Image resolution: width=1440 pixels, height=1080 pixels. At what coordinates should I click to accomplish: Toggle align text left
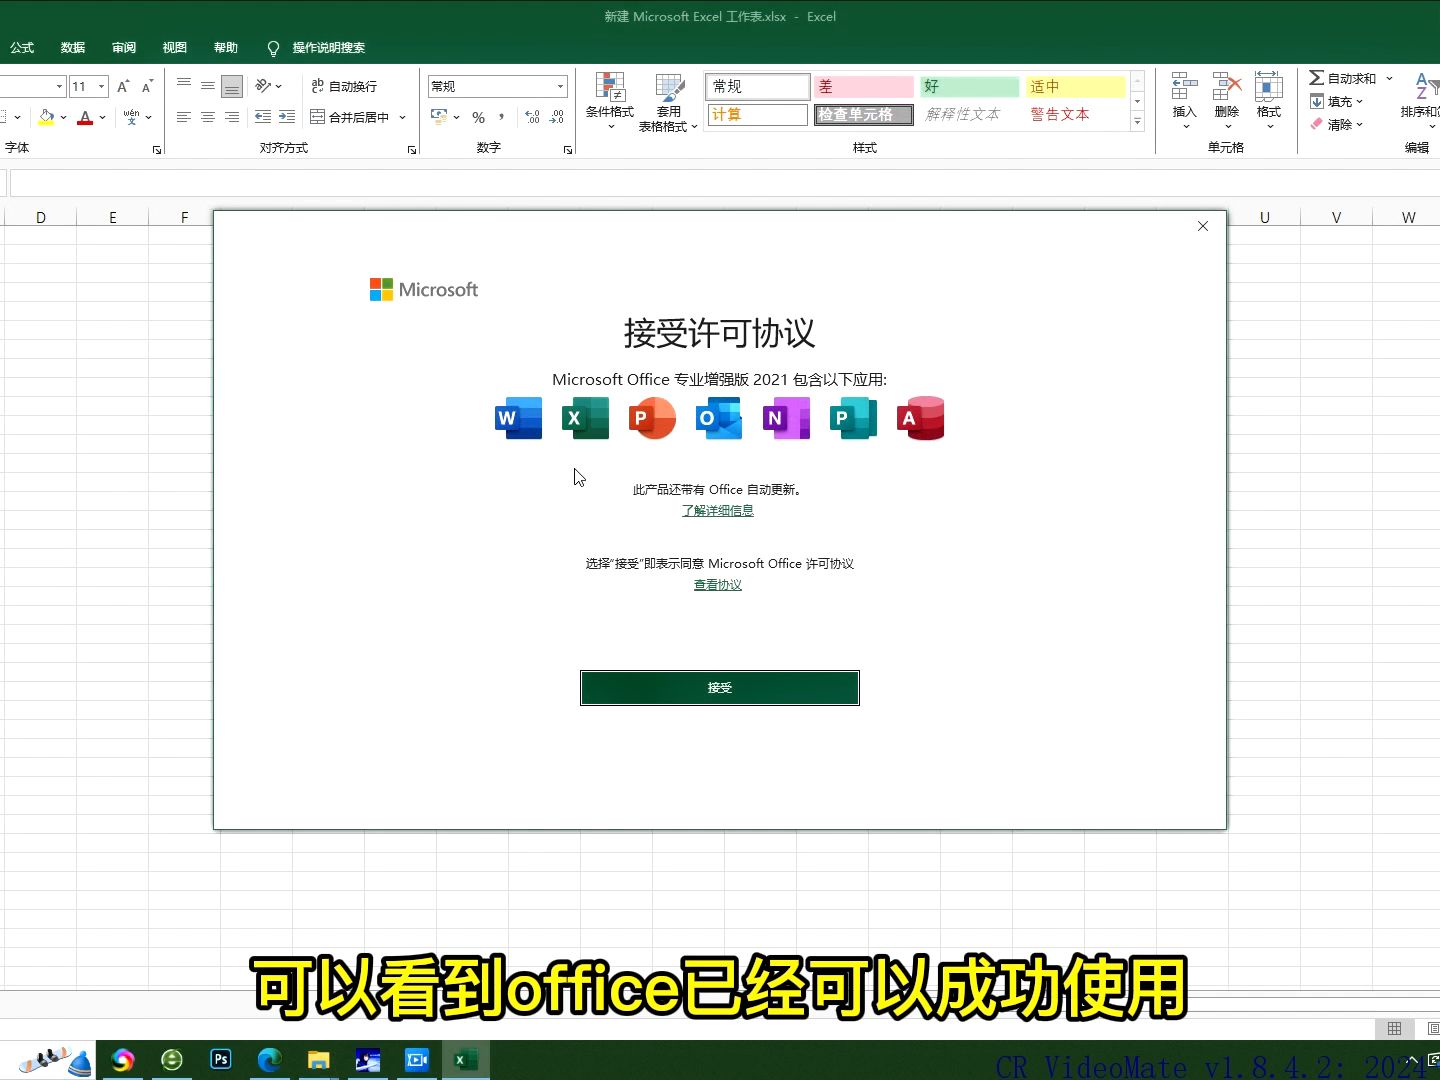pos(184,117)
